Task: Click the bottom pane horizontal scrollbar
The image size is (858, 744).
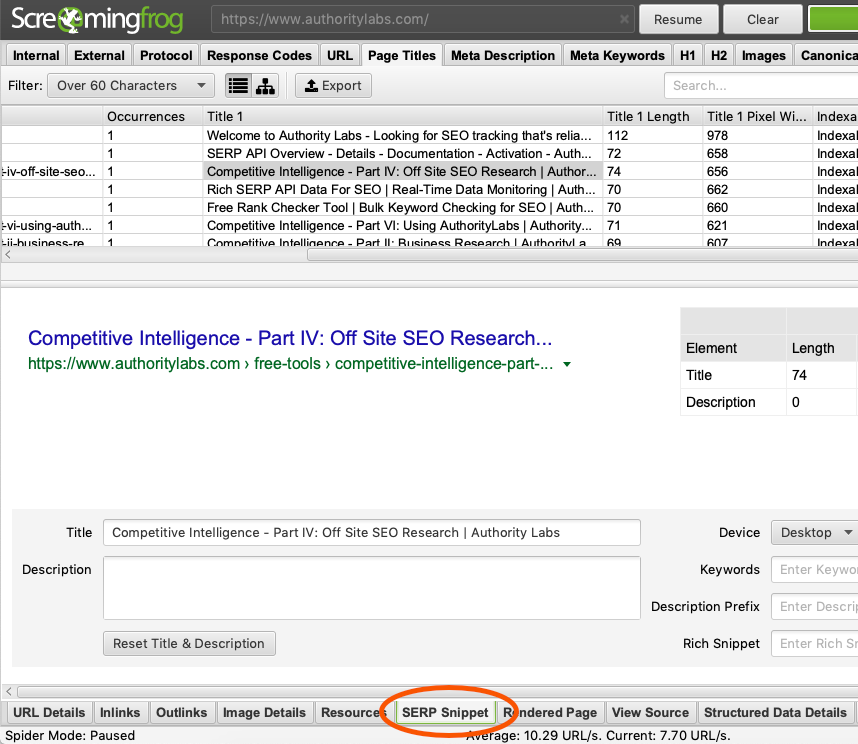Action: (438, 691)
